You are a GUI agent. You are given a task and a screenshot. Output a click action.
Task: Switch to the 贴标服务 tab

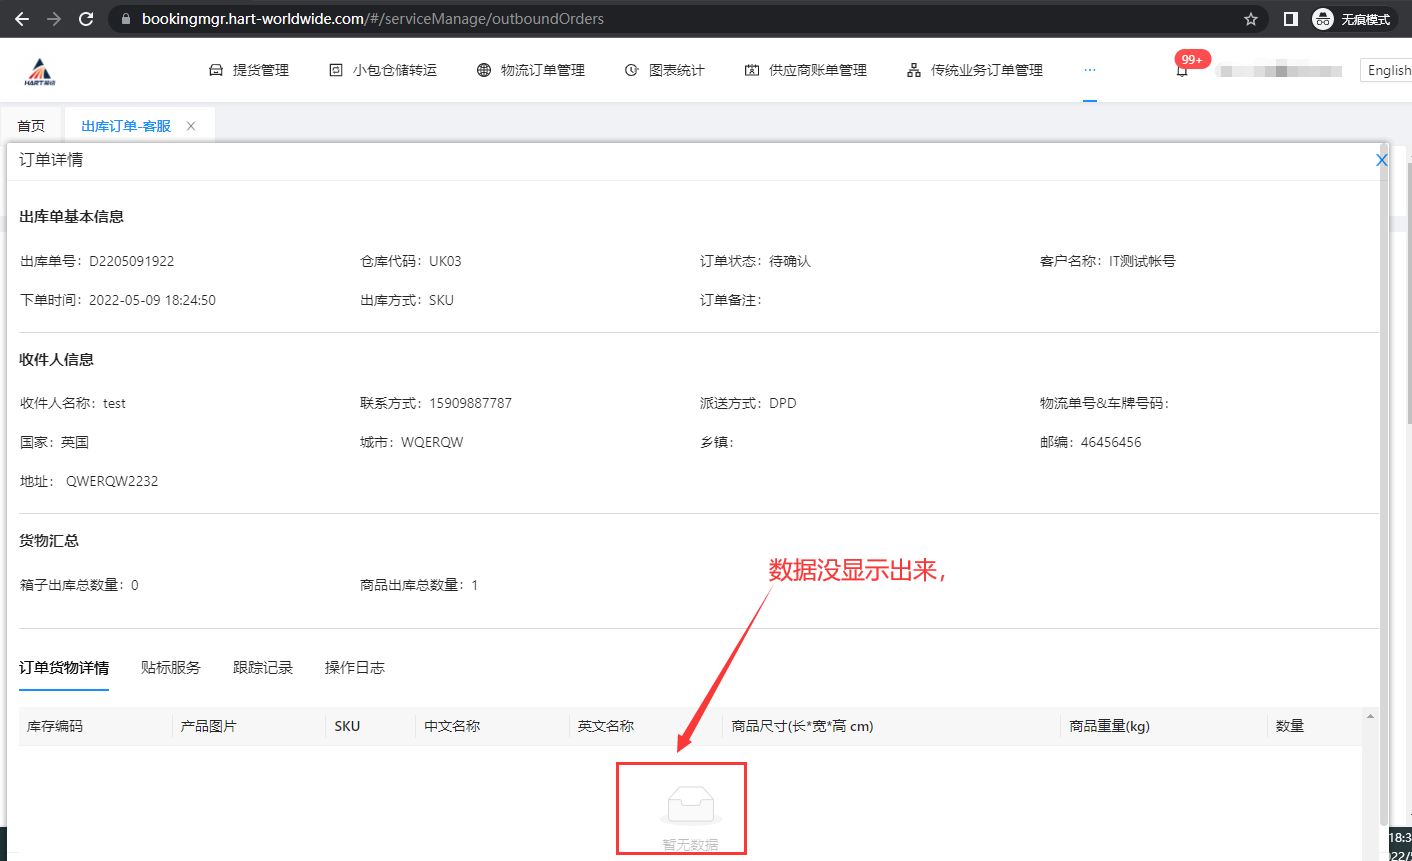171,667
